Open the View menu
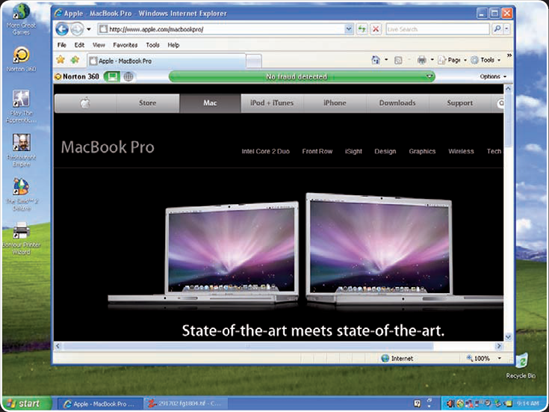This screenshot has width=549, height=412. tap(99, 45)
